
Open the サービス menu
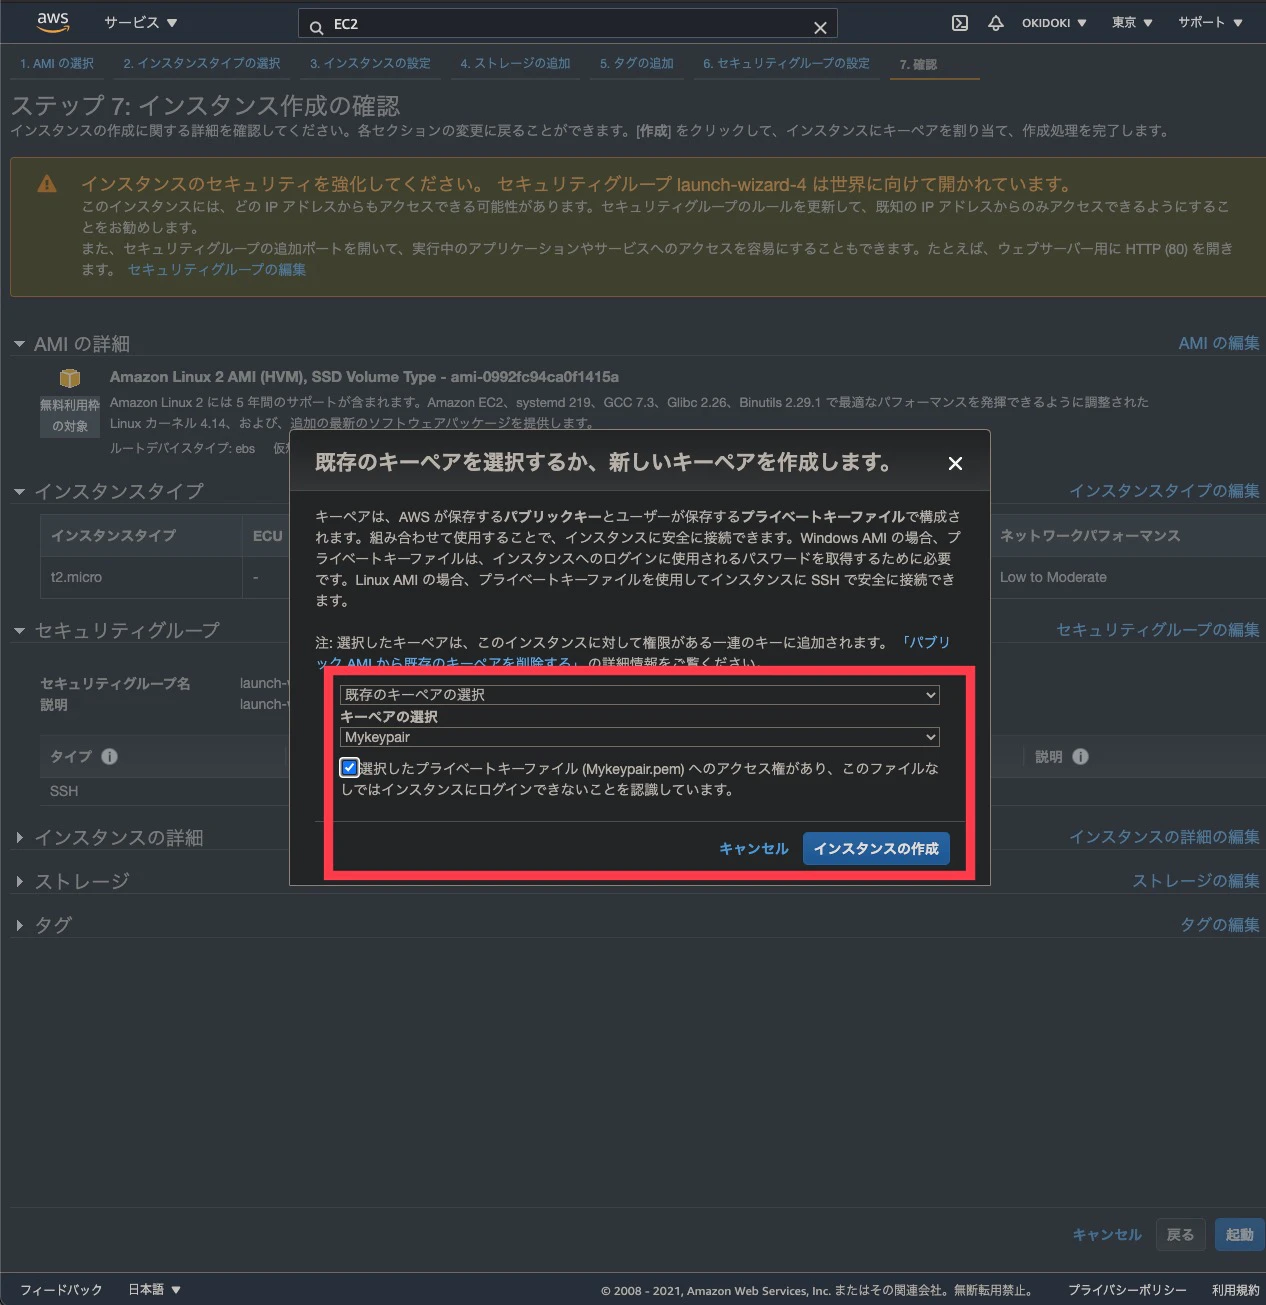point(141,22)
